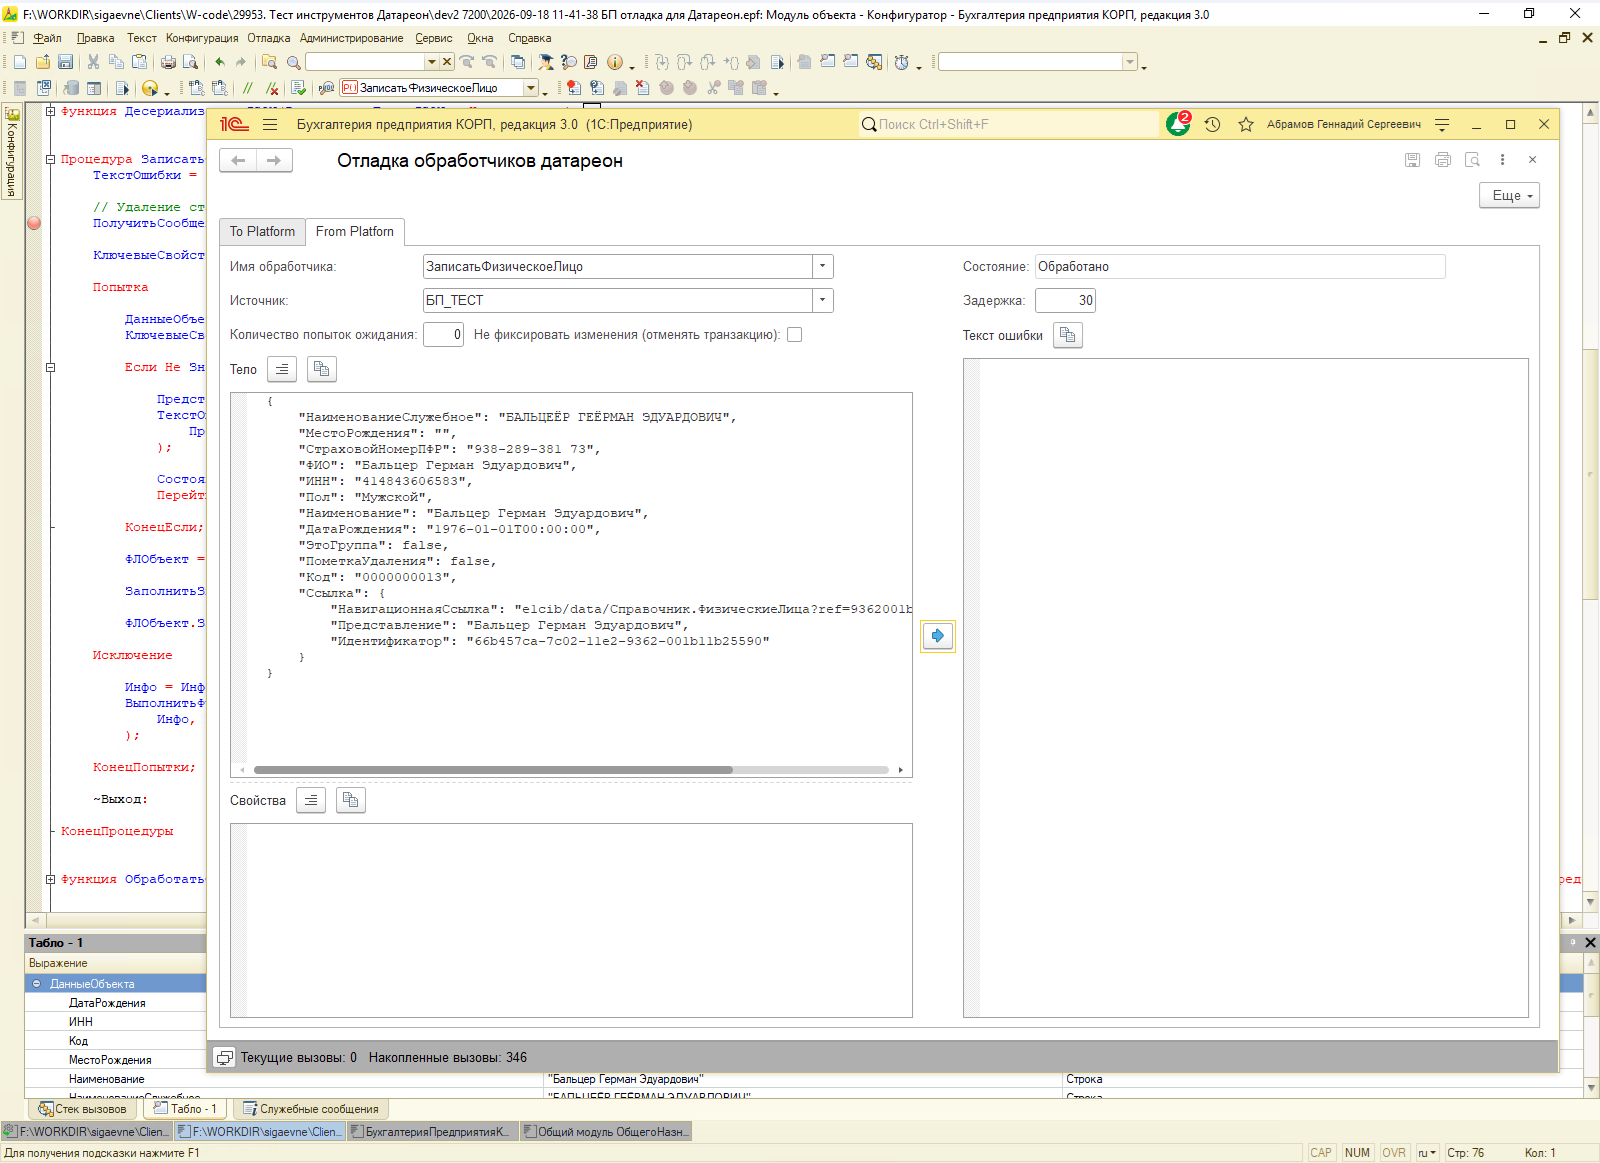Image resolution: width=1600 pixels, height=1163 pixels.
Task: Toggle the breakpoint red dot in code gutter
Action: (34, 223)
